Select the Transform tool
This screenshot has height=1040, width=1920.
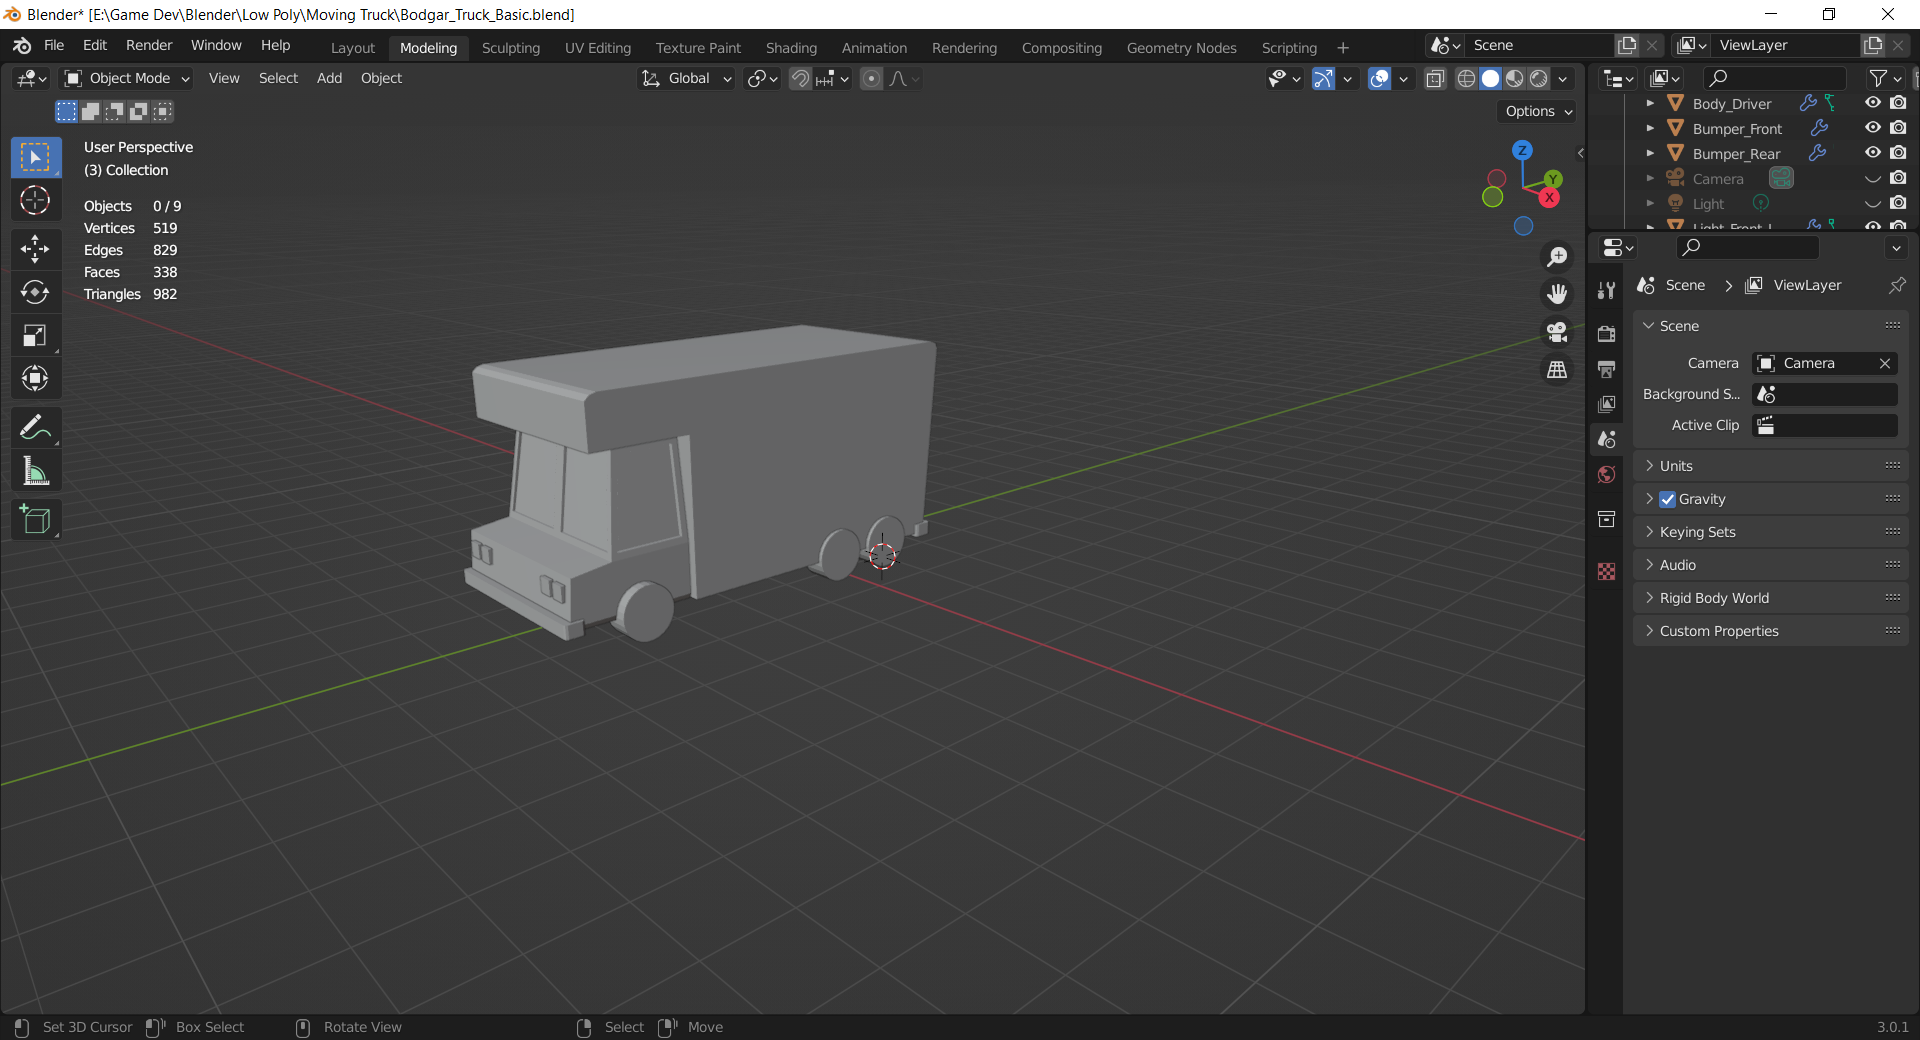click(35, 378)
